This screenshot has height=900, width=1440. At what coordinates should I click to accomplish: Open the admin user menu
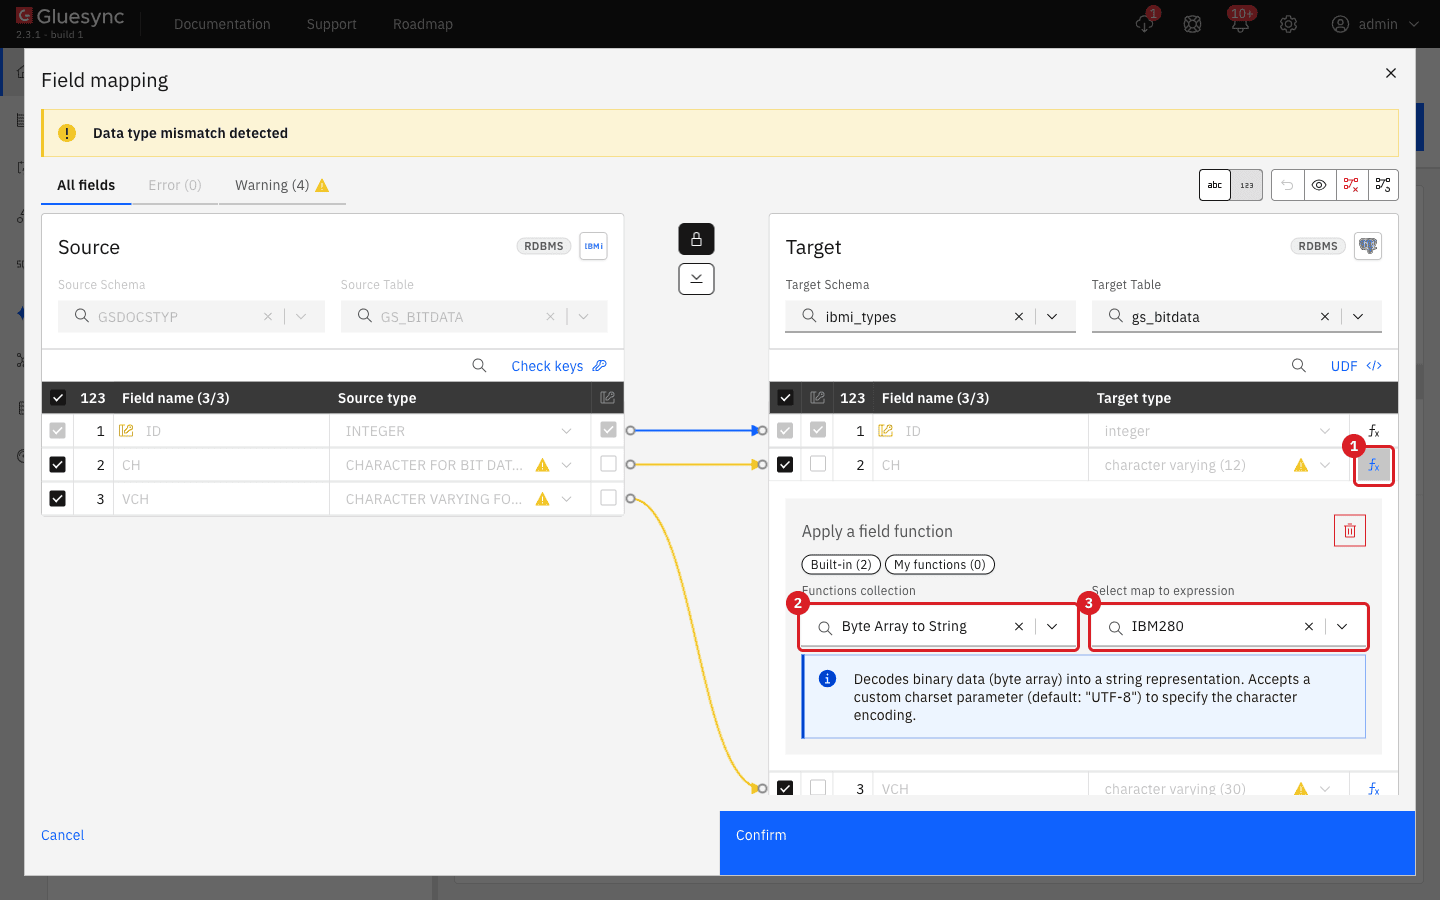(1375, 24)
